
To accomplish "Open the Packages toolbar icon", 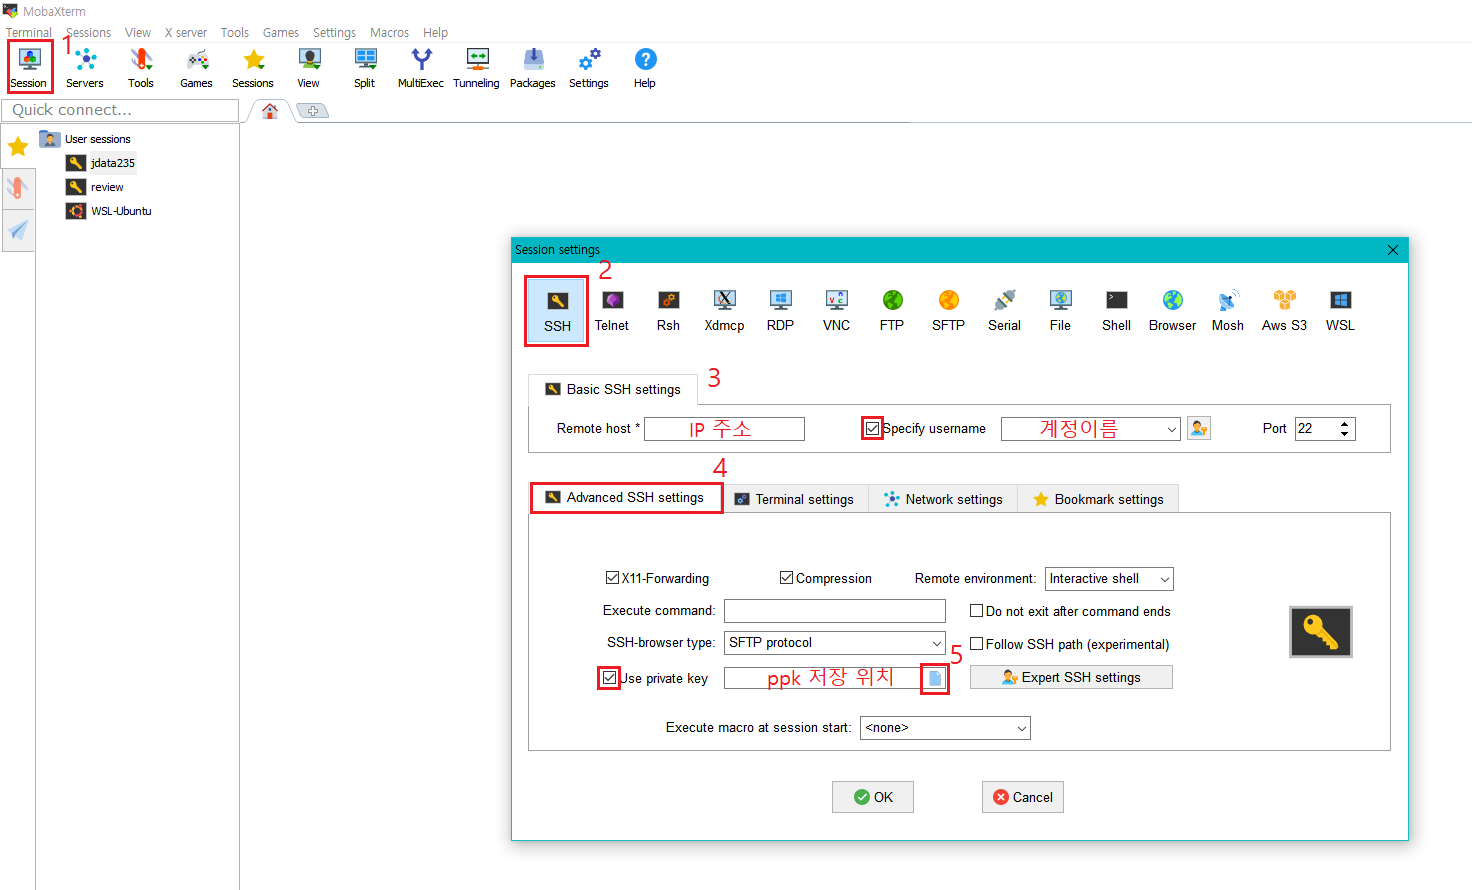I will (x=533, y=68).
